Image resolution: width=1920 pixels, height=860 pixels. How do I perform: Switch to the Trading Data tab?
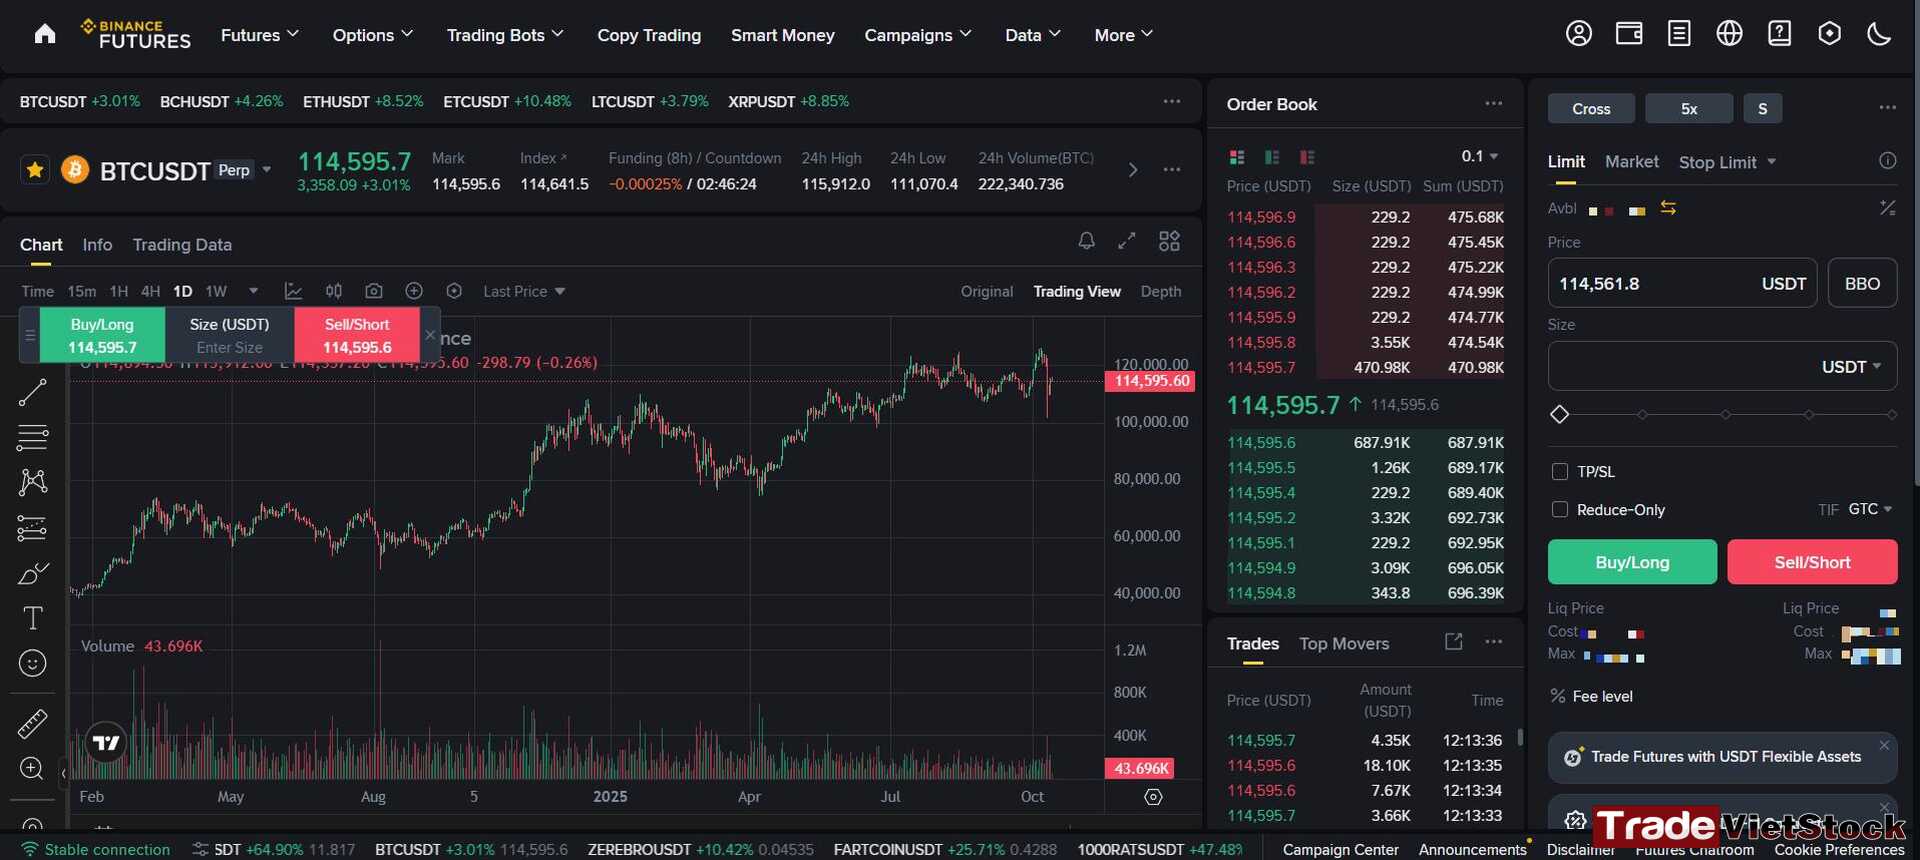182,245
